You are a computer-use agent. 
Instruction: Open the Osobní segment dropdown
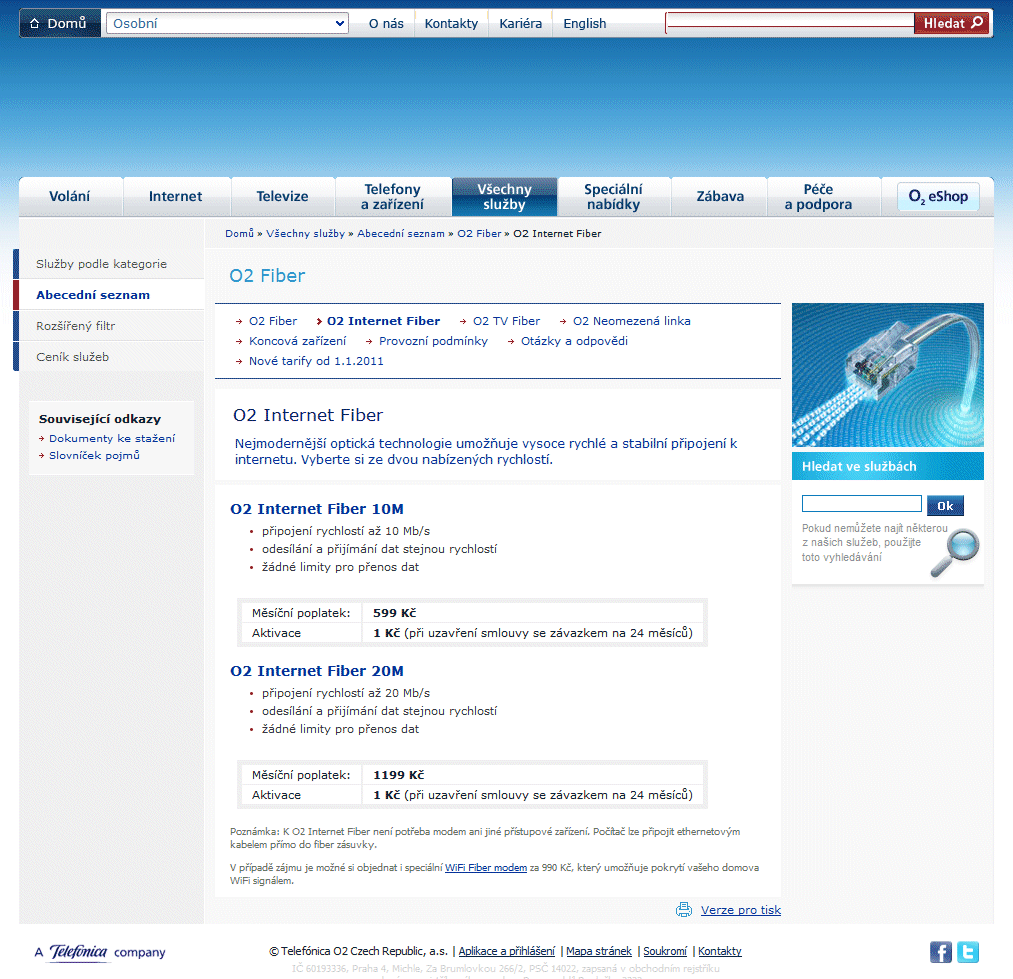pos(227,23)
